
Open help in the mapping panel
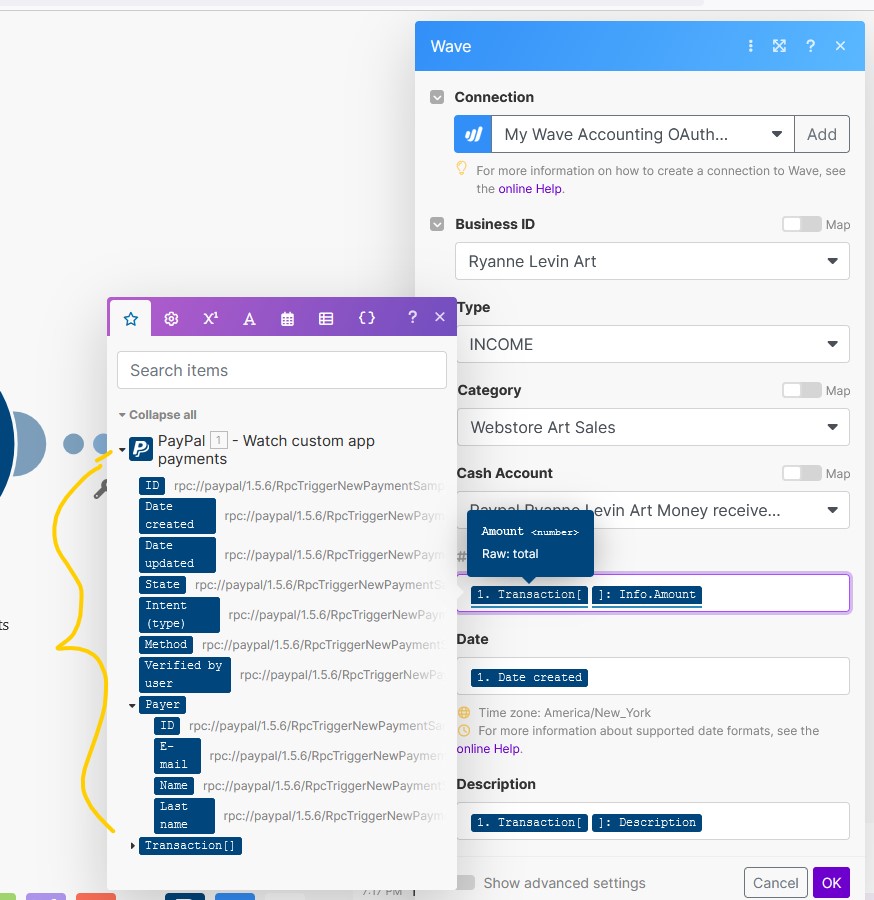412,317
